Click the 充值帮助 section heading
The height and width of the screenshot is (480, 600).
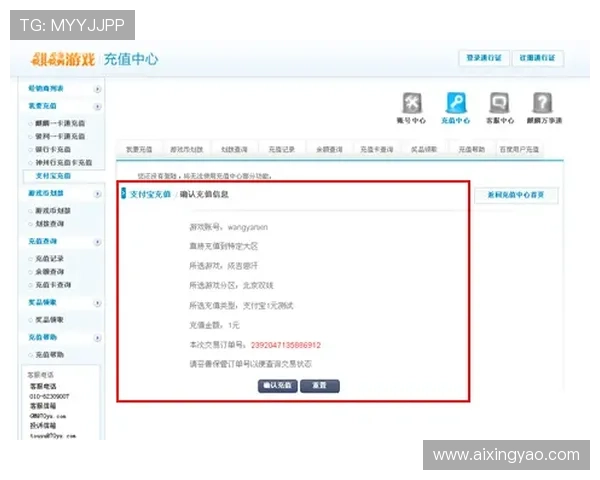pos(42,337)
